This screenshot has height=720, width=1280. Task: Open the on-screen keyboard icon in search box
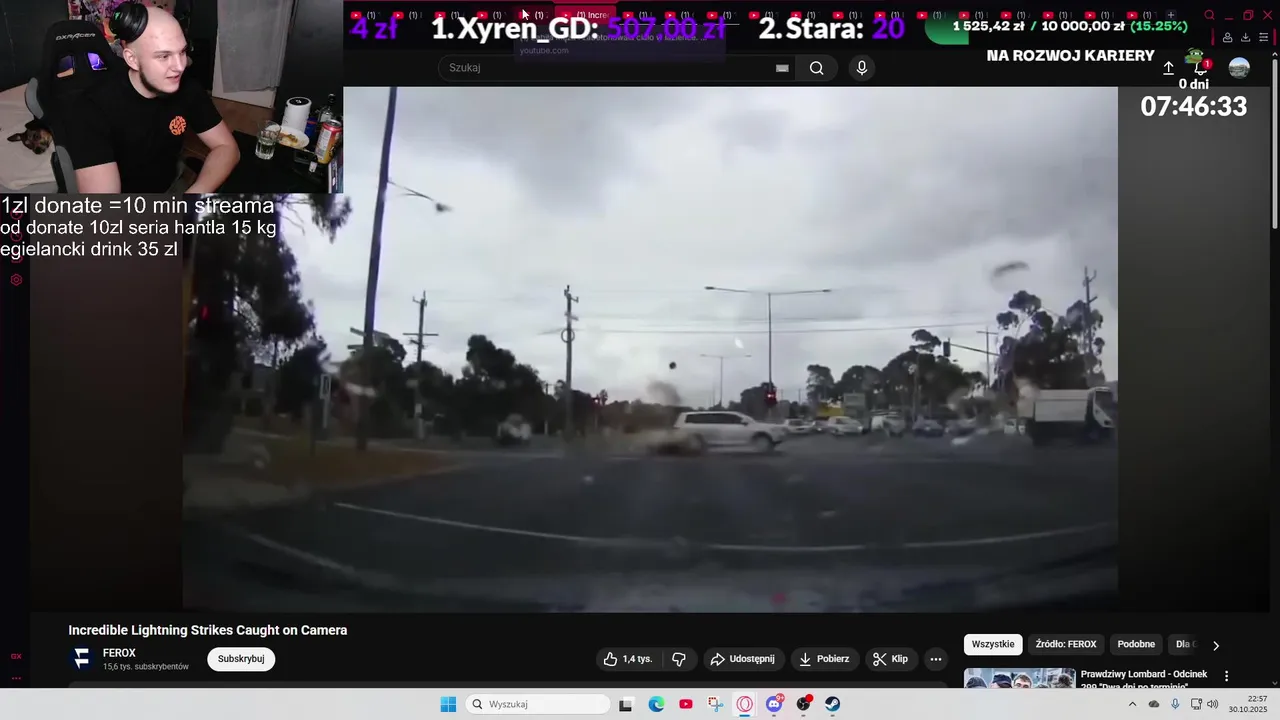[782, 68]
